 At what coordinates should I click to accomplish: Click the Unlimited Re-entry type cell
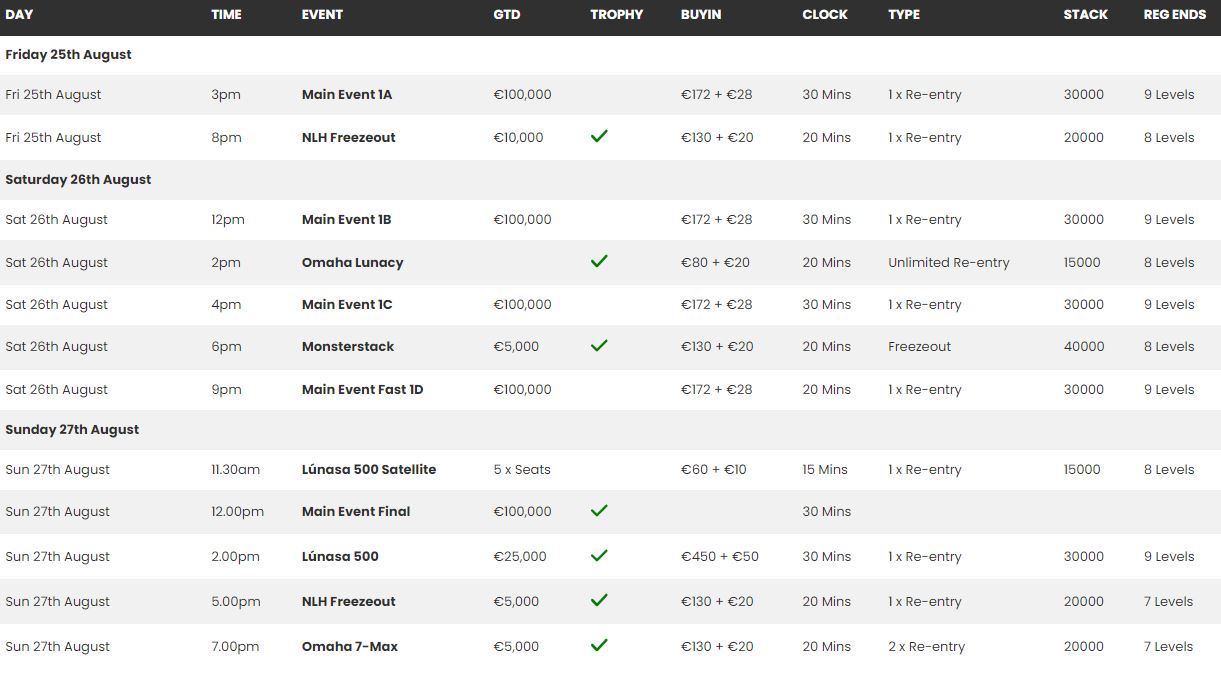coord(949,263)
